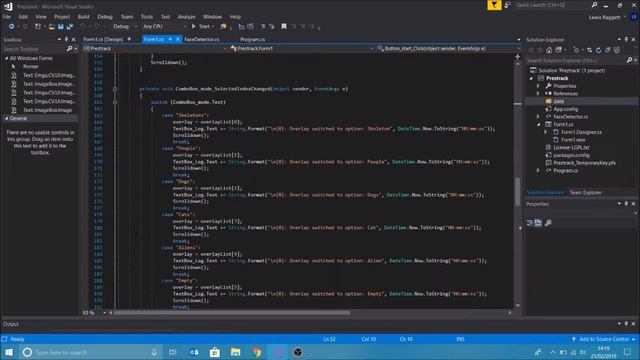This screenshot has width=640, height=360.
Task: Expand FaceDetector.cs node
Action: pyautogui.click(x=538, y=117)
